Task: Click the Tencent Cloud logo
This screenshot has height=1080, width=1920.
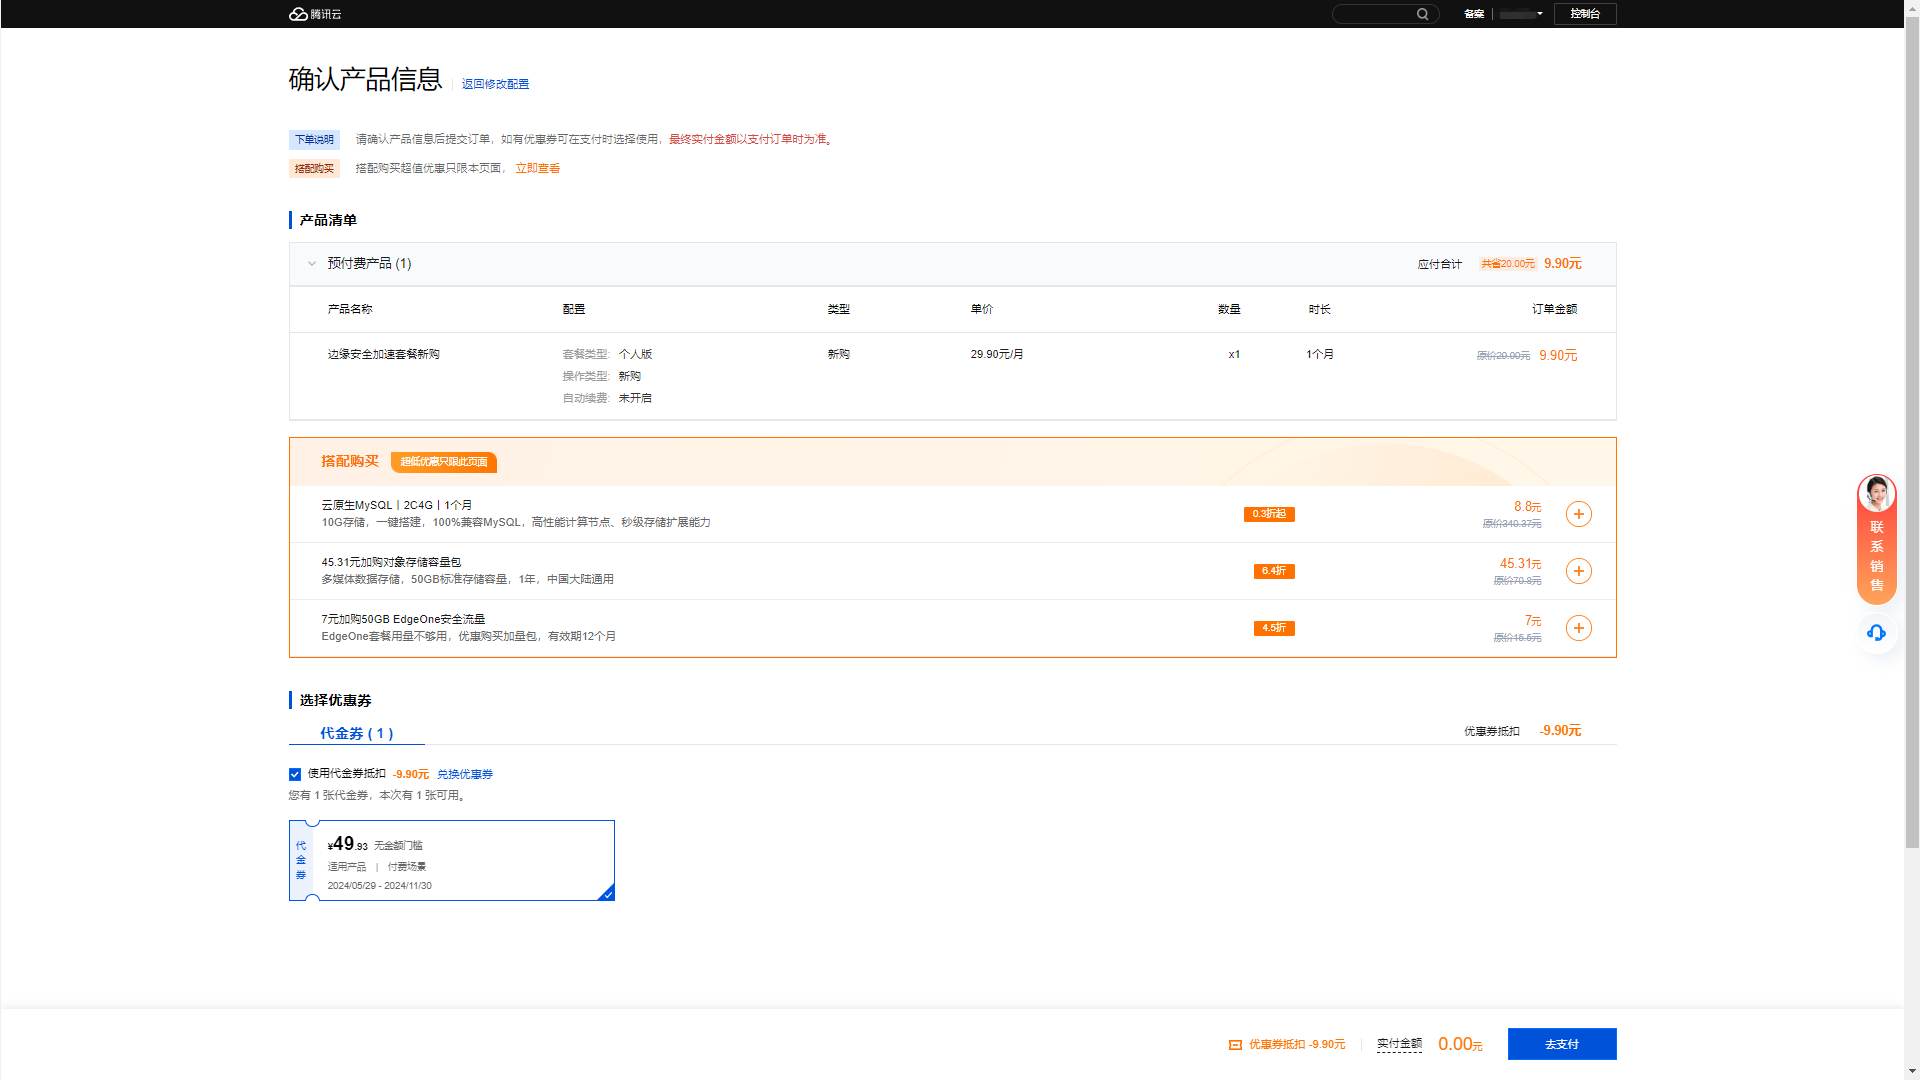Action: (x=315, y=14)
